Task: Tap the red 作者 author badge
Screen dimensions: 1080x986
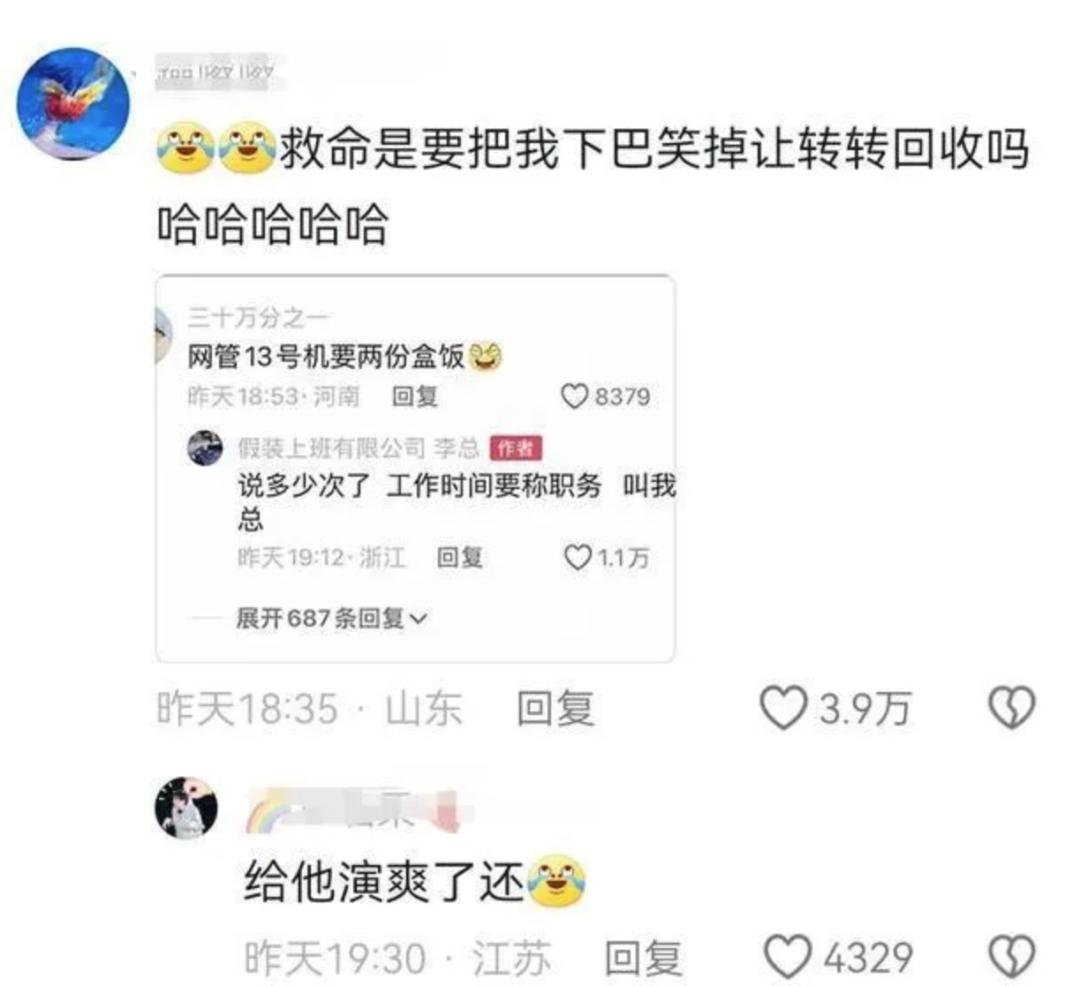Action: (x=515, y=448)
